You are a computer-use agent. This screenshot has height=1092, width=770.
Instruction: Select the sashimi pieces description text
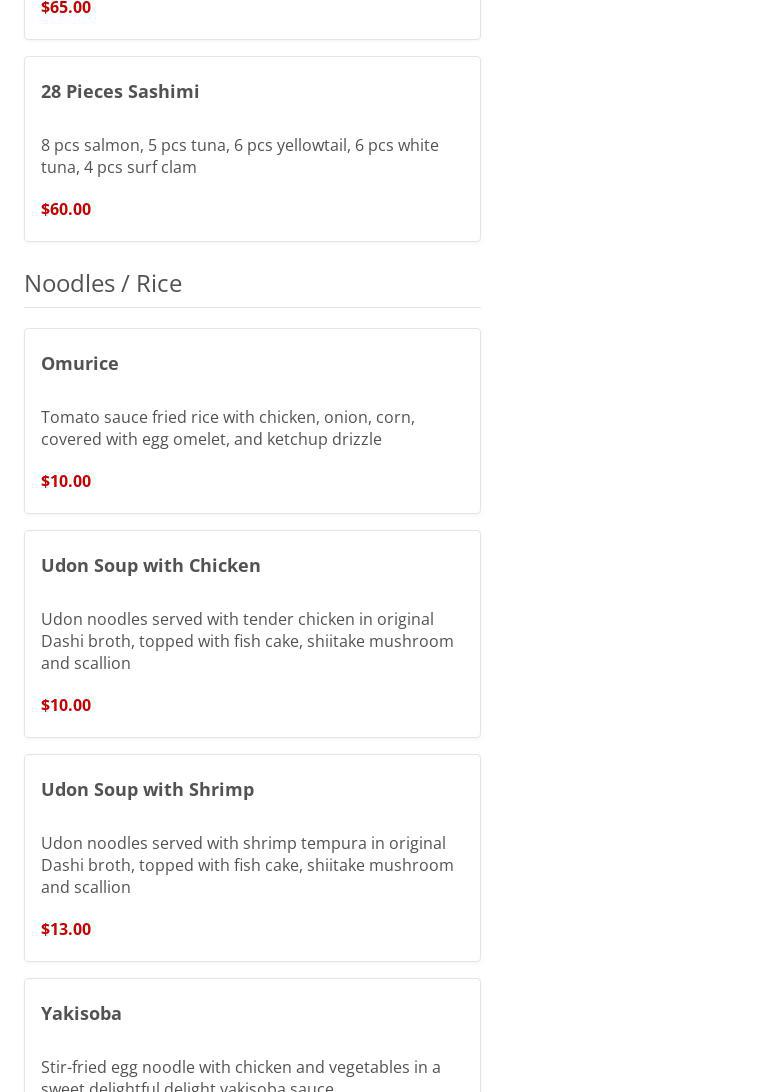coord(239,156)
